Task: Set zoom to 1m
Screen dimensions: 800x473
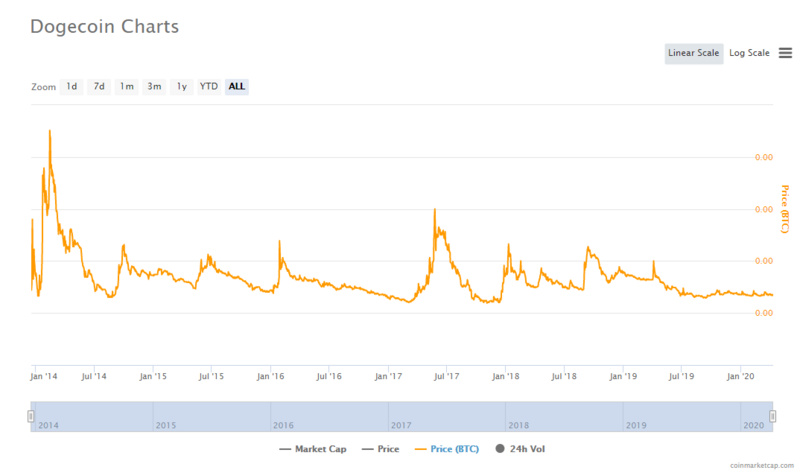Action: click(127, 87)
